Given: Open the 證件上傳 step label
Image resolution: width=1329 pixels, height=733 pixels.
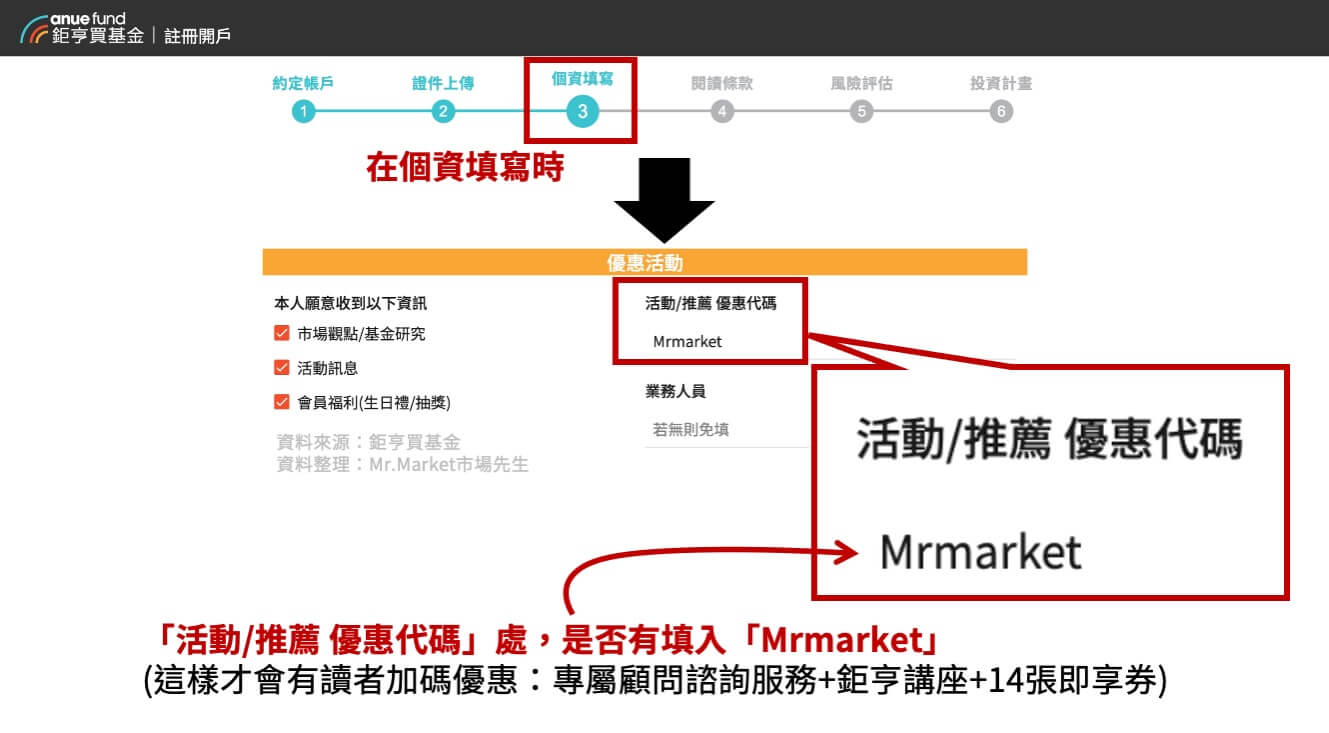Looking at the screenshot, I should pyautogui.click(x=443, y=84).
